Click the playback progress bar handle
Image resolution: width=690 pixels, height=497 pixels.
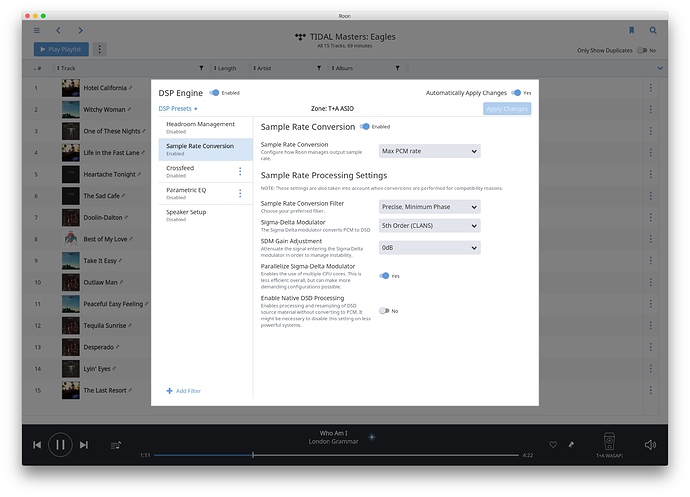pyautogui.click(x=253, y=455)
